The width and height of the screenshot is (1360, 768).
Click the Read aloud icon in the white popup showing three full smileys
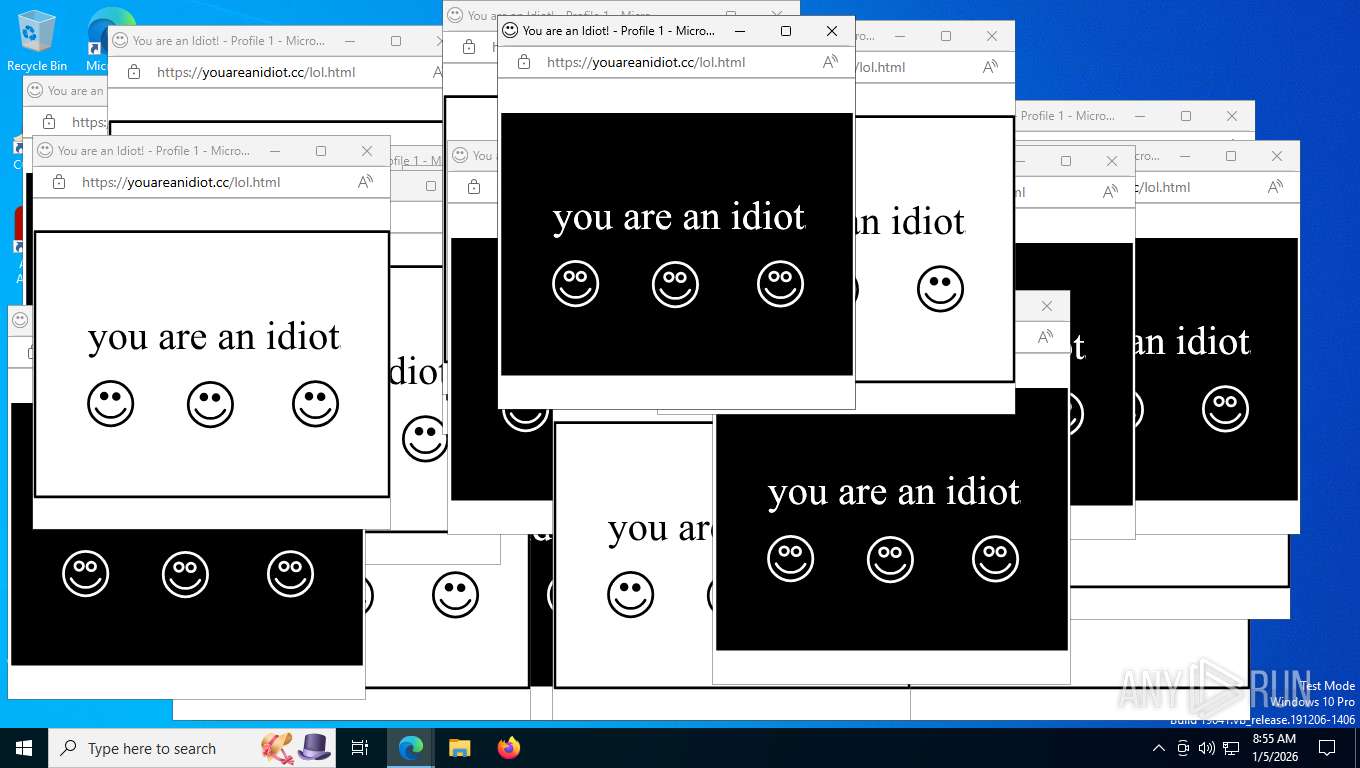[x=365, y=182]
